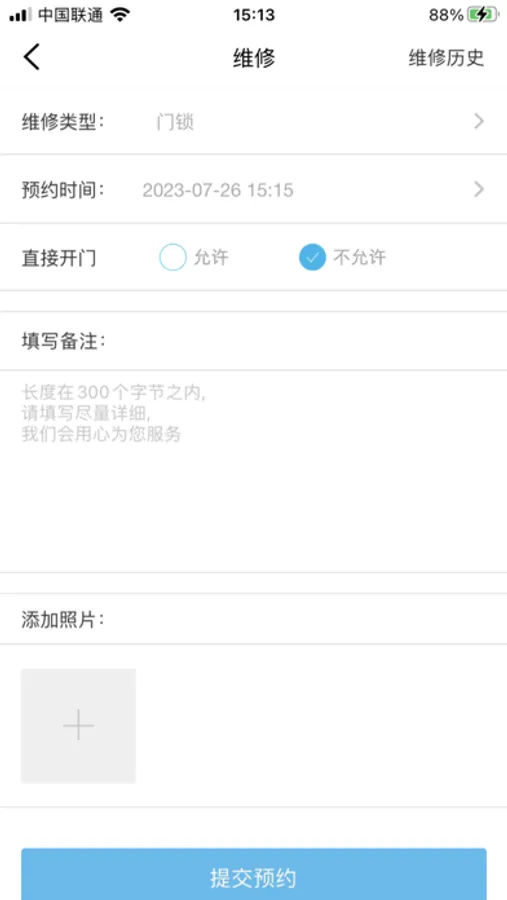Change the date 2023-07-26 15:15
The image size is (507, 900).
(218, 190)
